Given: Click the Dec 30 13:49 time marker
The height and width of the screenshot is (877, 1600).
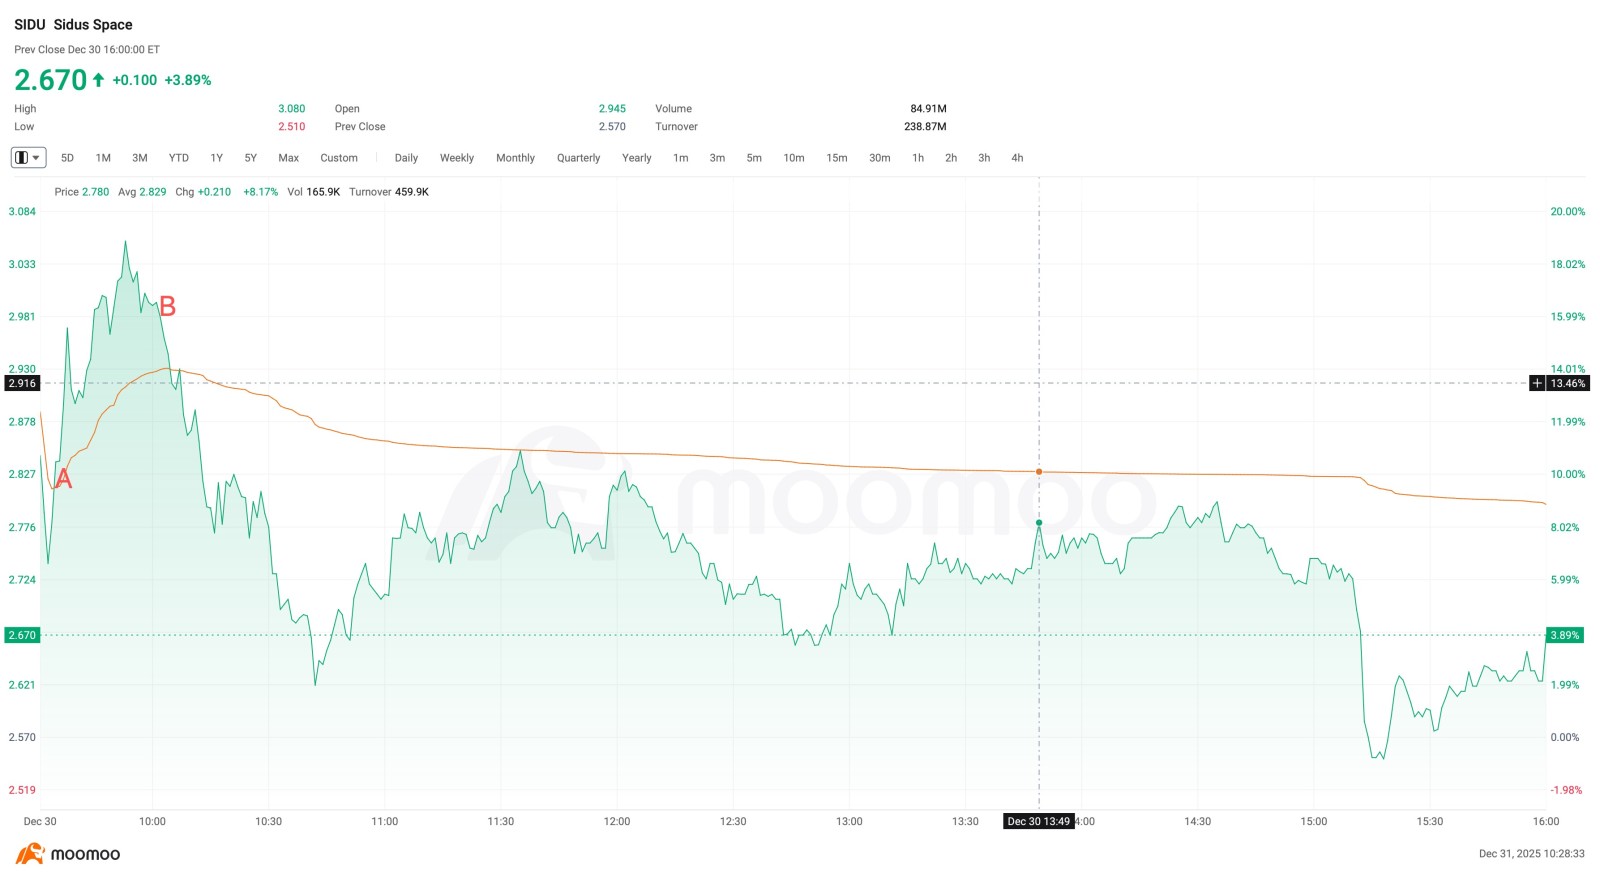Looking at the screenshot, I should 1038,821.
